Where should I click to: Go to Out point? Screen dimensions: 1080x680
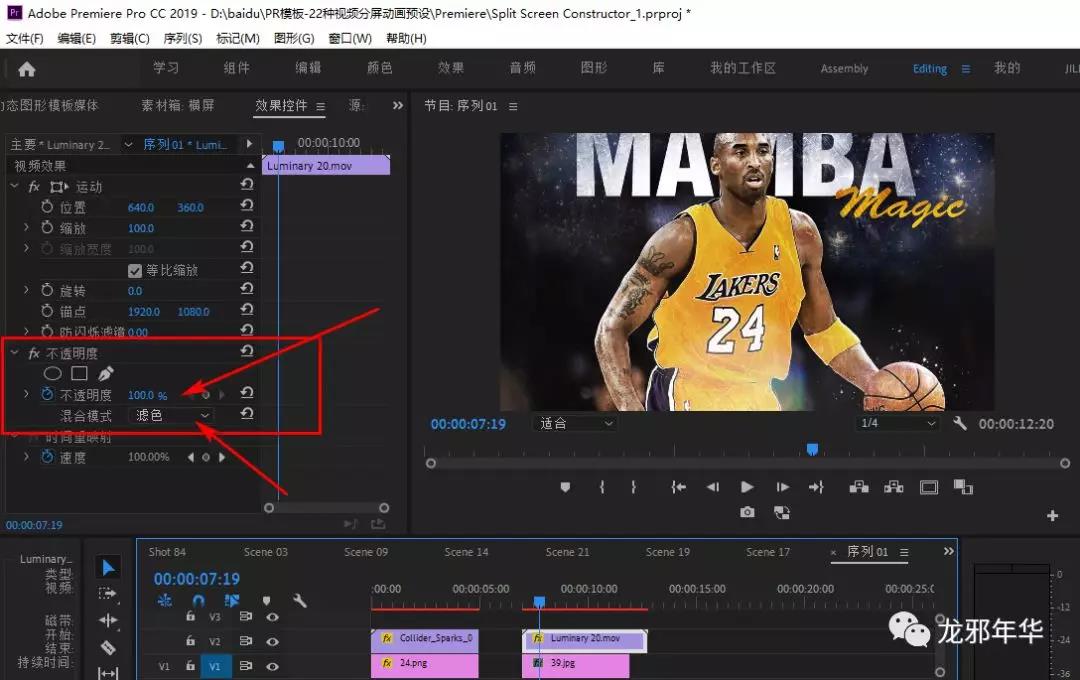point(816,487)
